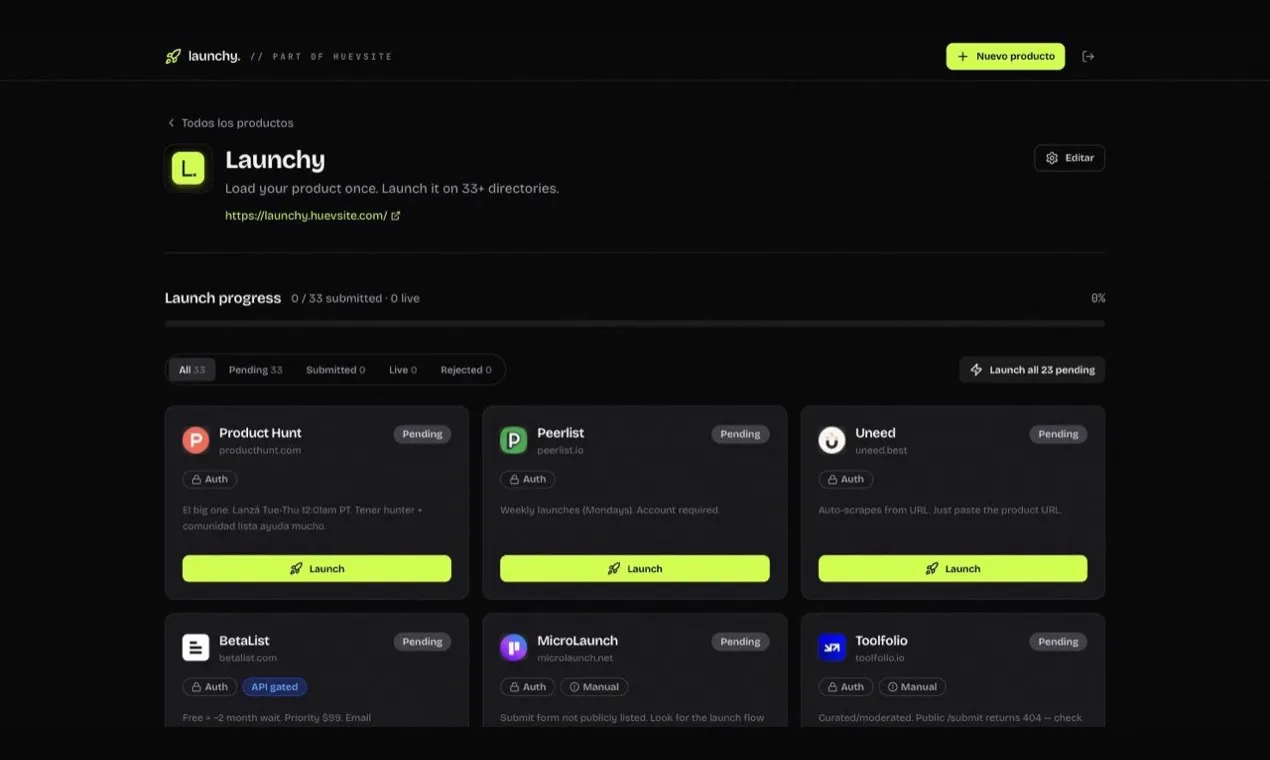Click the Launchy product logo thumbnail
This screenshot has width=1270, height=760.
click(x=188, y=168)
